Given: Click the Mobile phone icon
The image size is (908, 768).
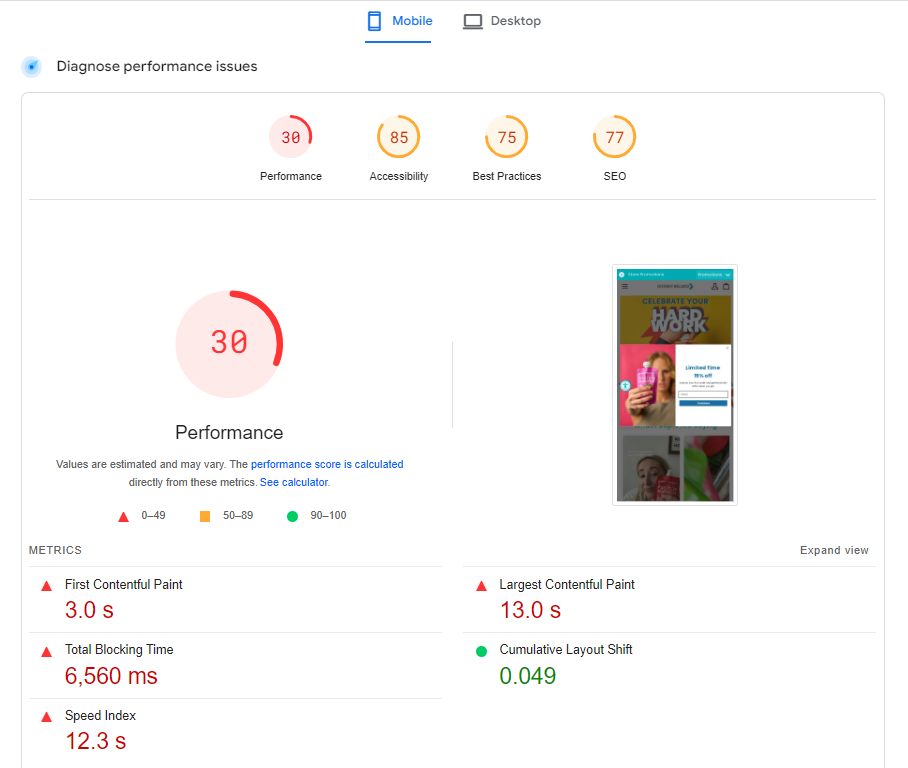Looking at the screenshot, I should click(x=374, y=21).
